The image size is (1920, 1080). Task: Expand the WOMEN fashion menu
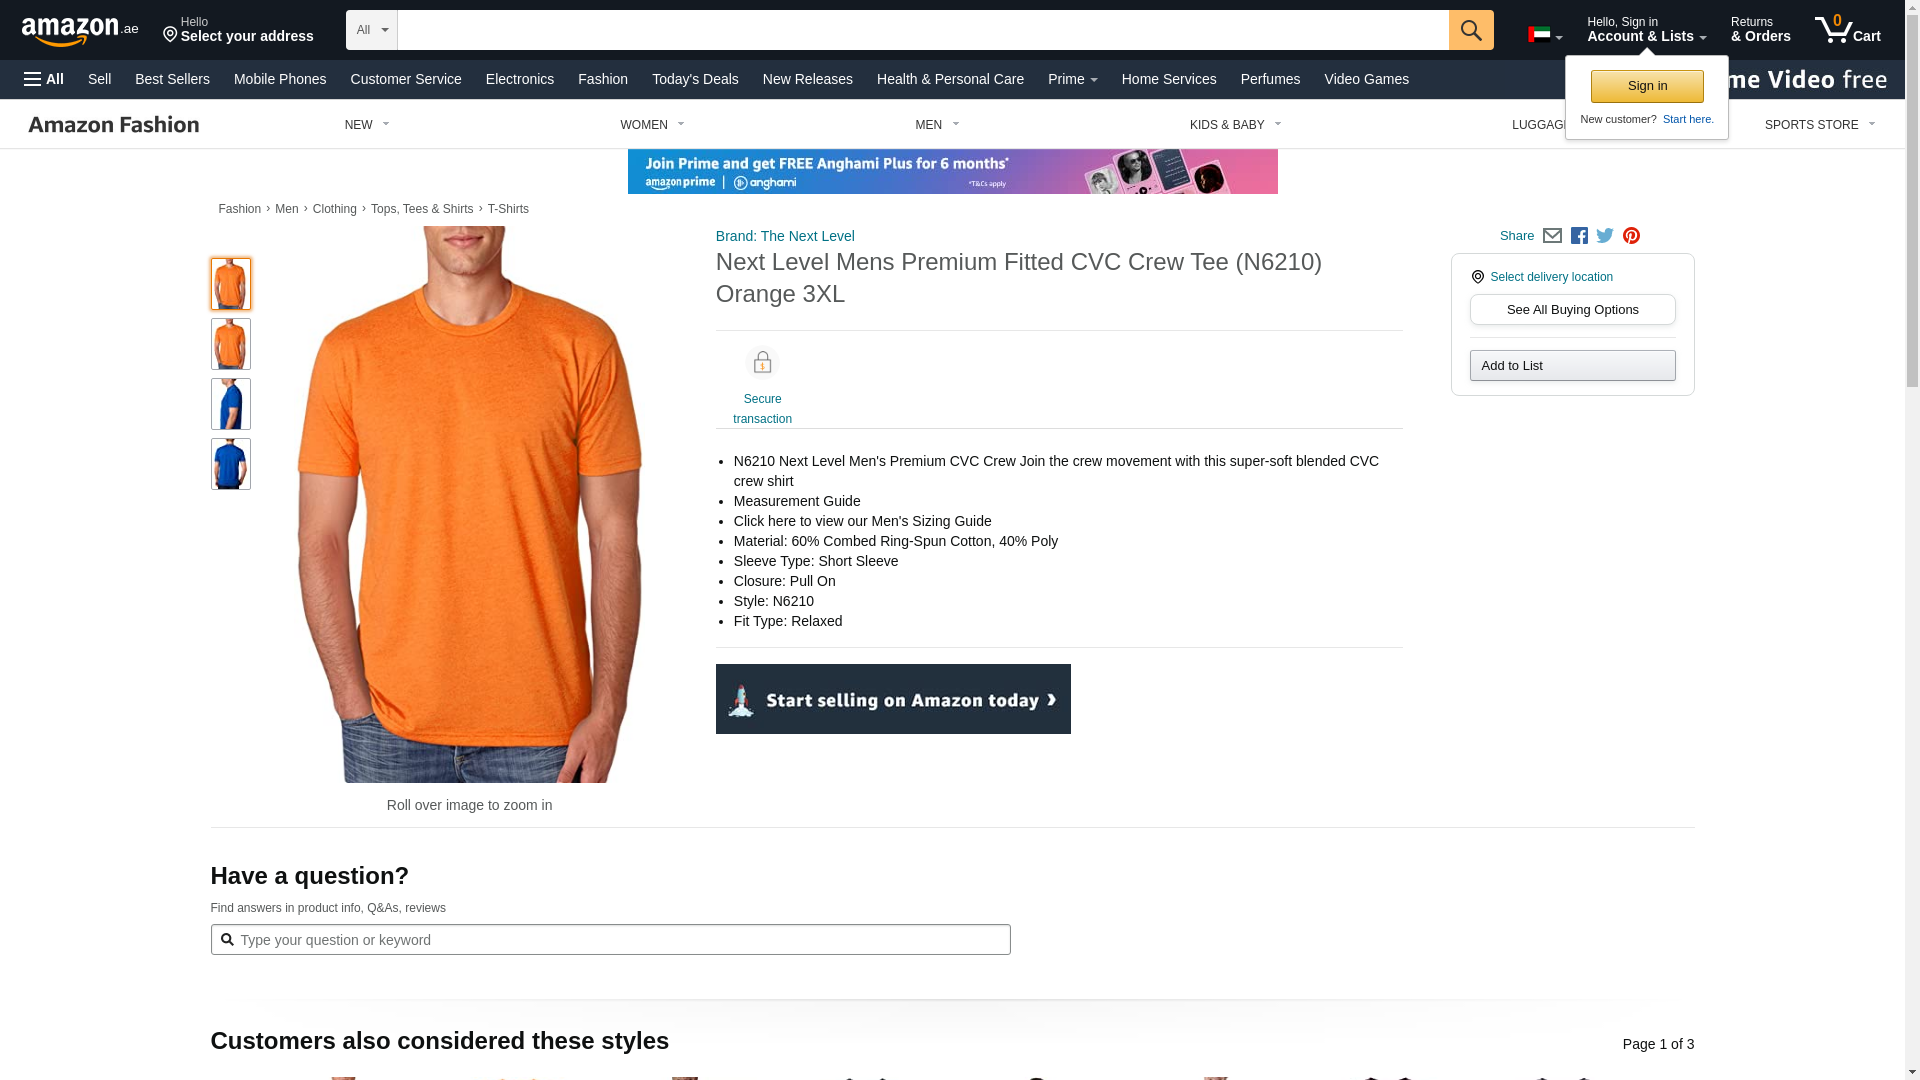[652, 125]
